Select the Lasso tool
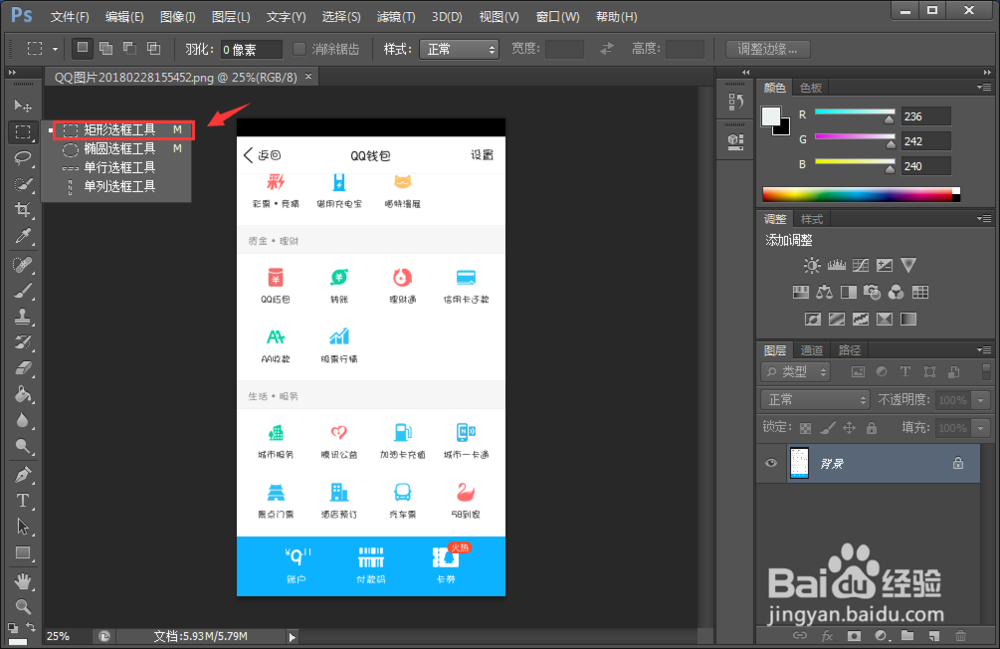Viewport: 1000px width, 649px height. tap(23, 157)
